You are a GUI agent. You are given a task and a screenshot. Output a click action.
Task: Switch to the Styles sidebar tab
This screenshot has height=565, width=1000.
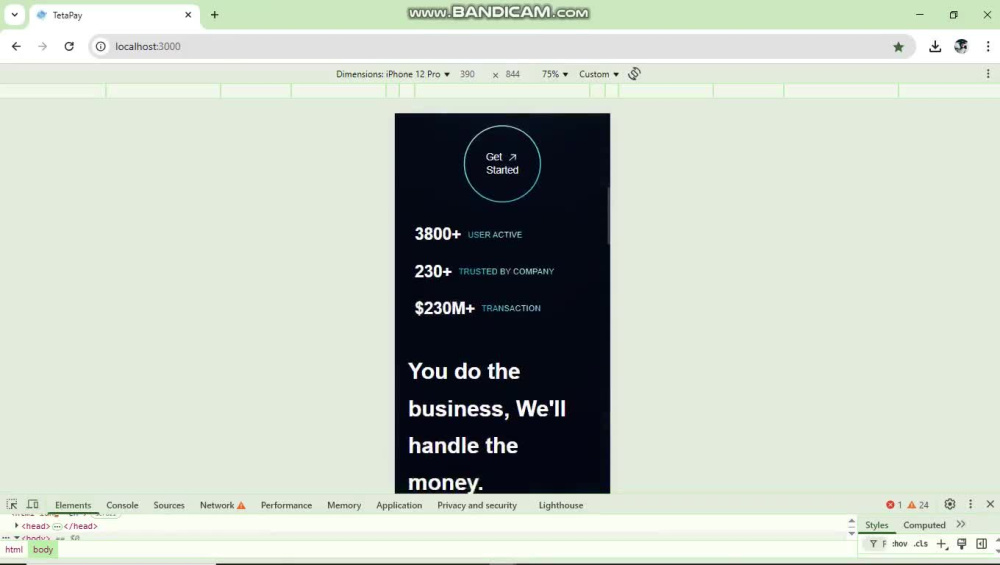click(876, 525)
